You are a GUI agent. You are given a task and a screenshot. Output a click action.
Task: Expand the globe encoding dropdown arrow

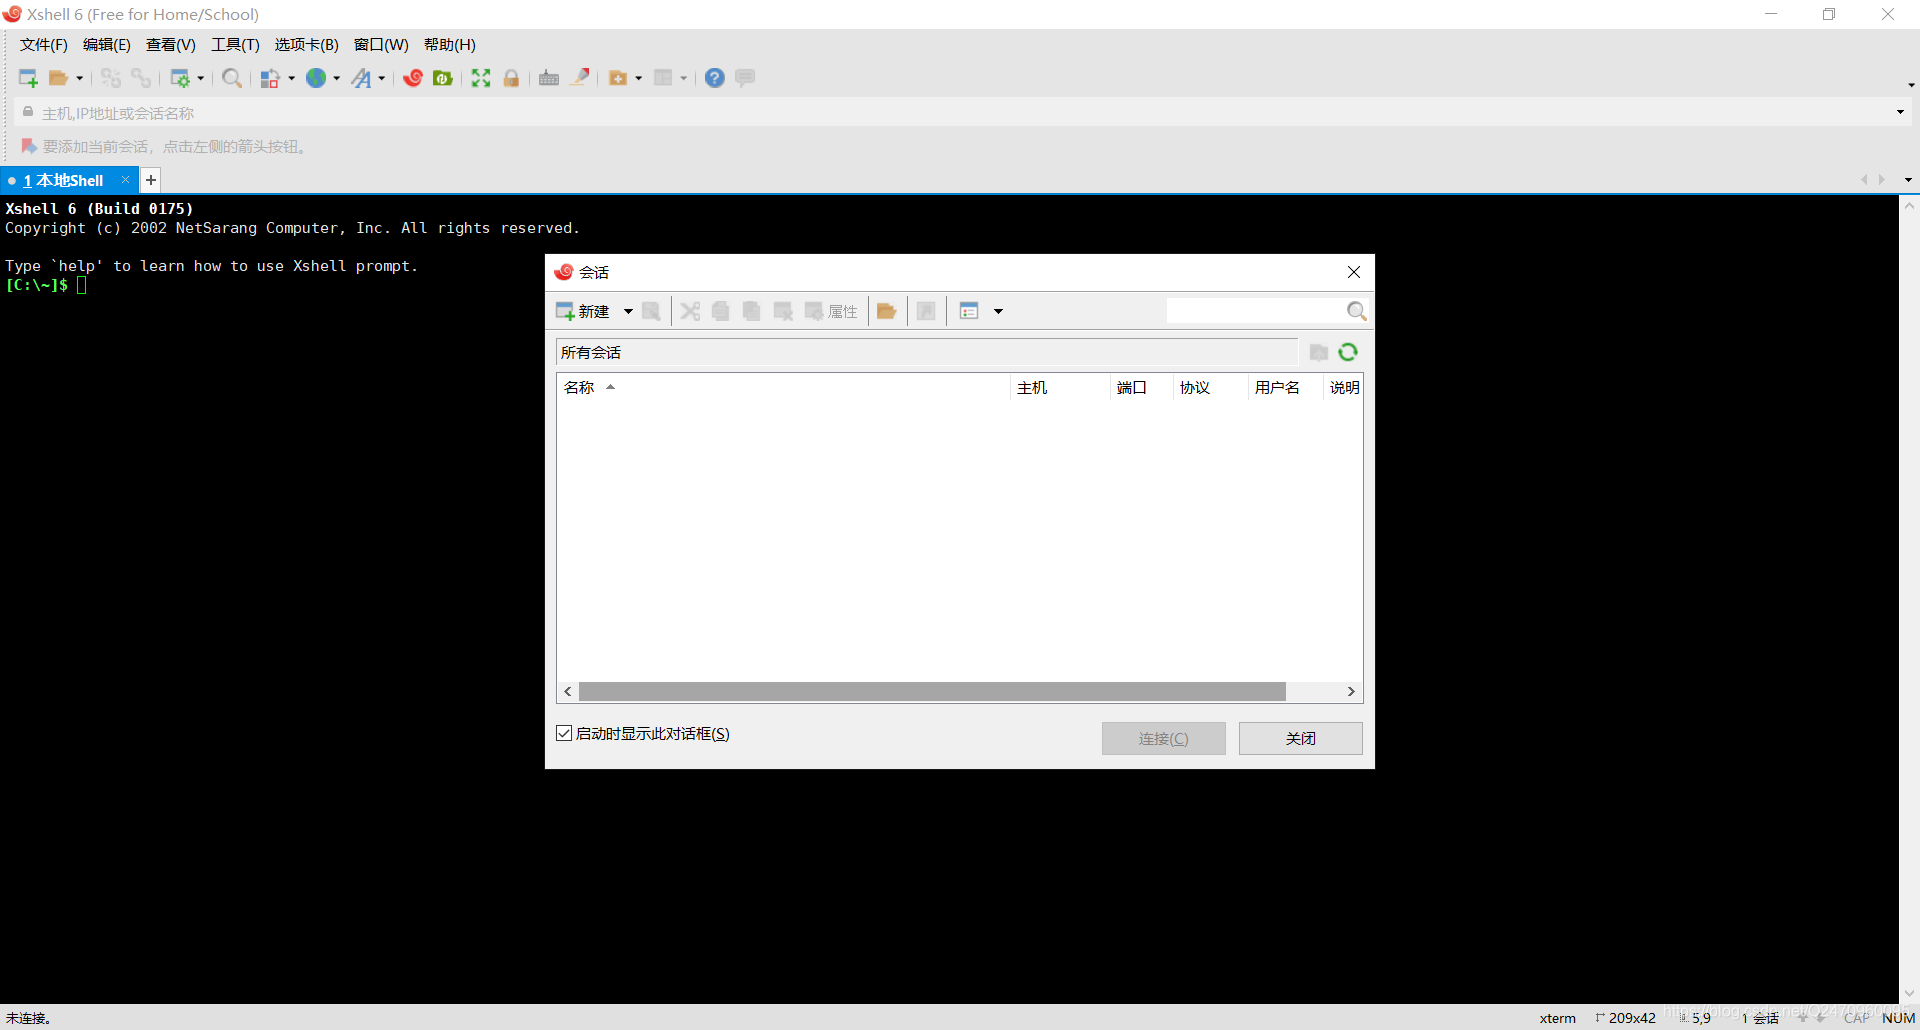[x=337, y=78]
